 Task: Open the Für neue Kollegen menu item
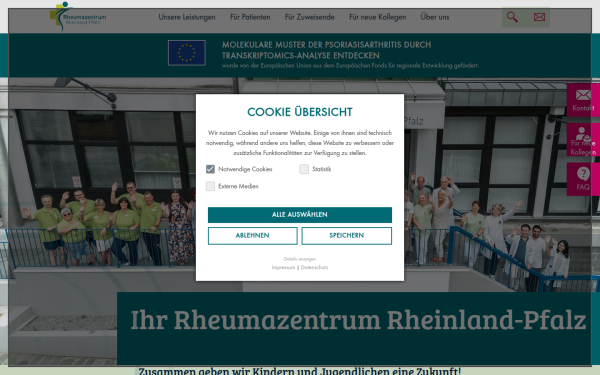pyautogui.click(x=377, y=17)
